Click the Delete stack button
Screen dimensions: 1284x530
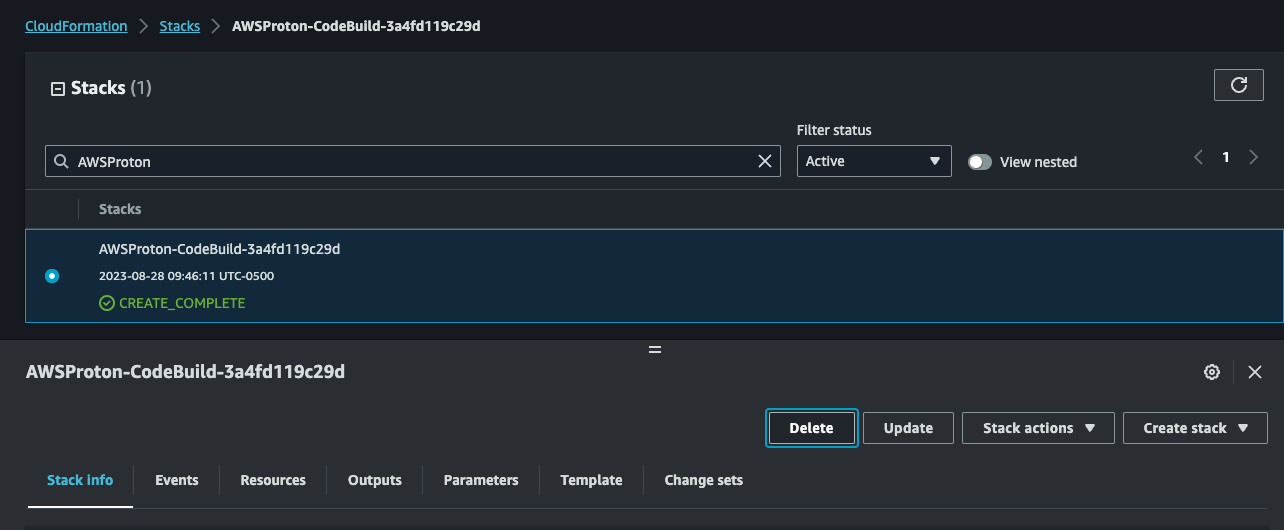point(811,428)
